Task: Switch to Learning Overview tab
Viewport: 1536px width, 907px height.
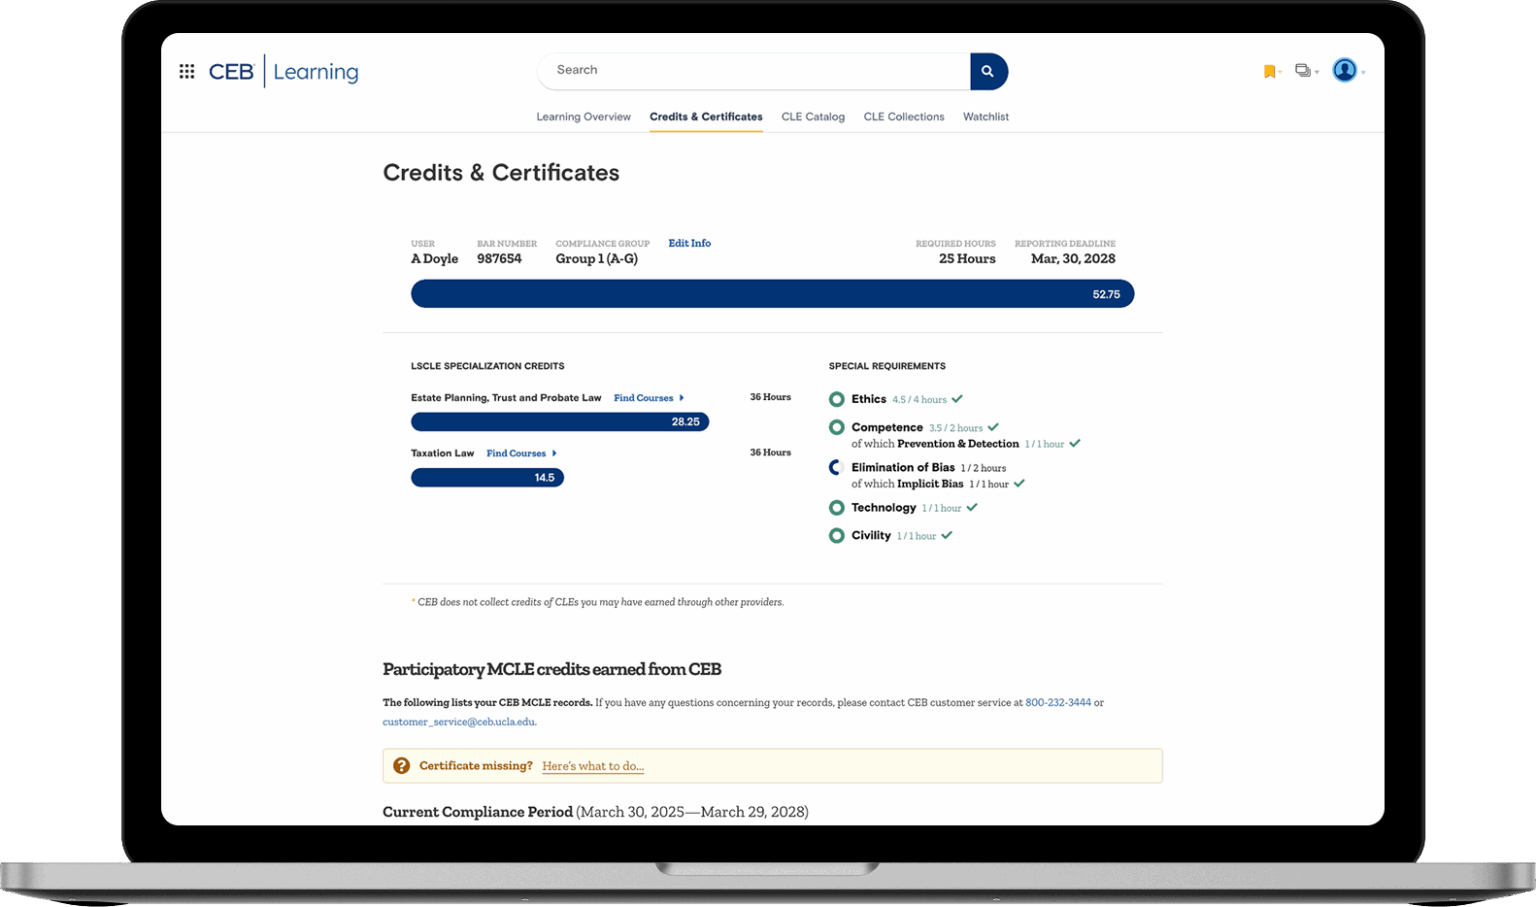Action: pyautogui.click(x=583, y=117)
